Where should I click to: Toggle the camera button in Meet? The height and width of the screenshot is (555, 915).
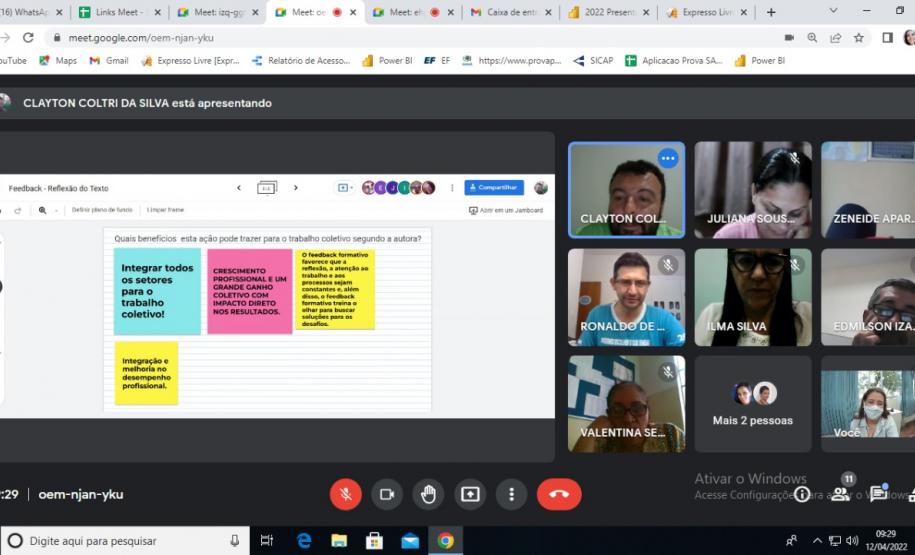(386, 494)
